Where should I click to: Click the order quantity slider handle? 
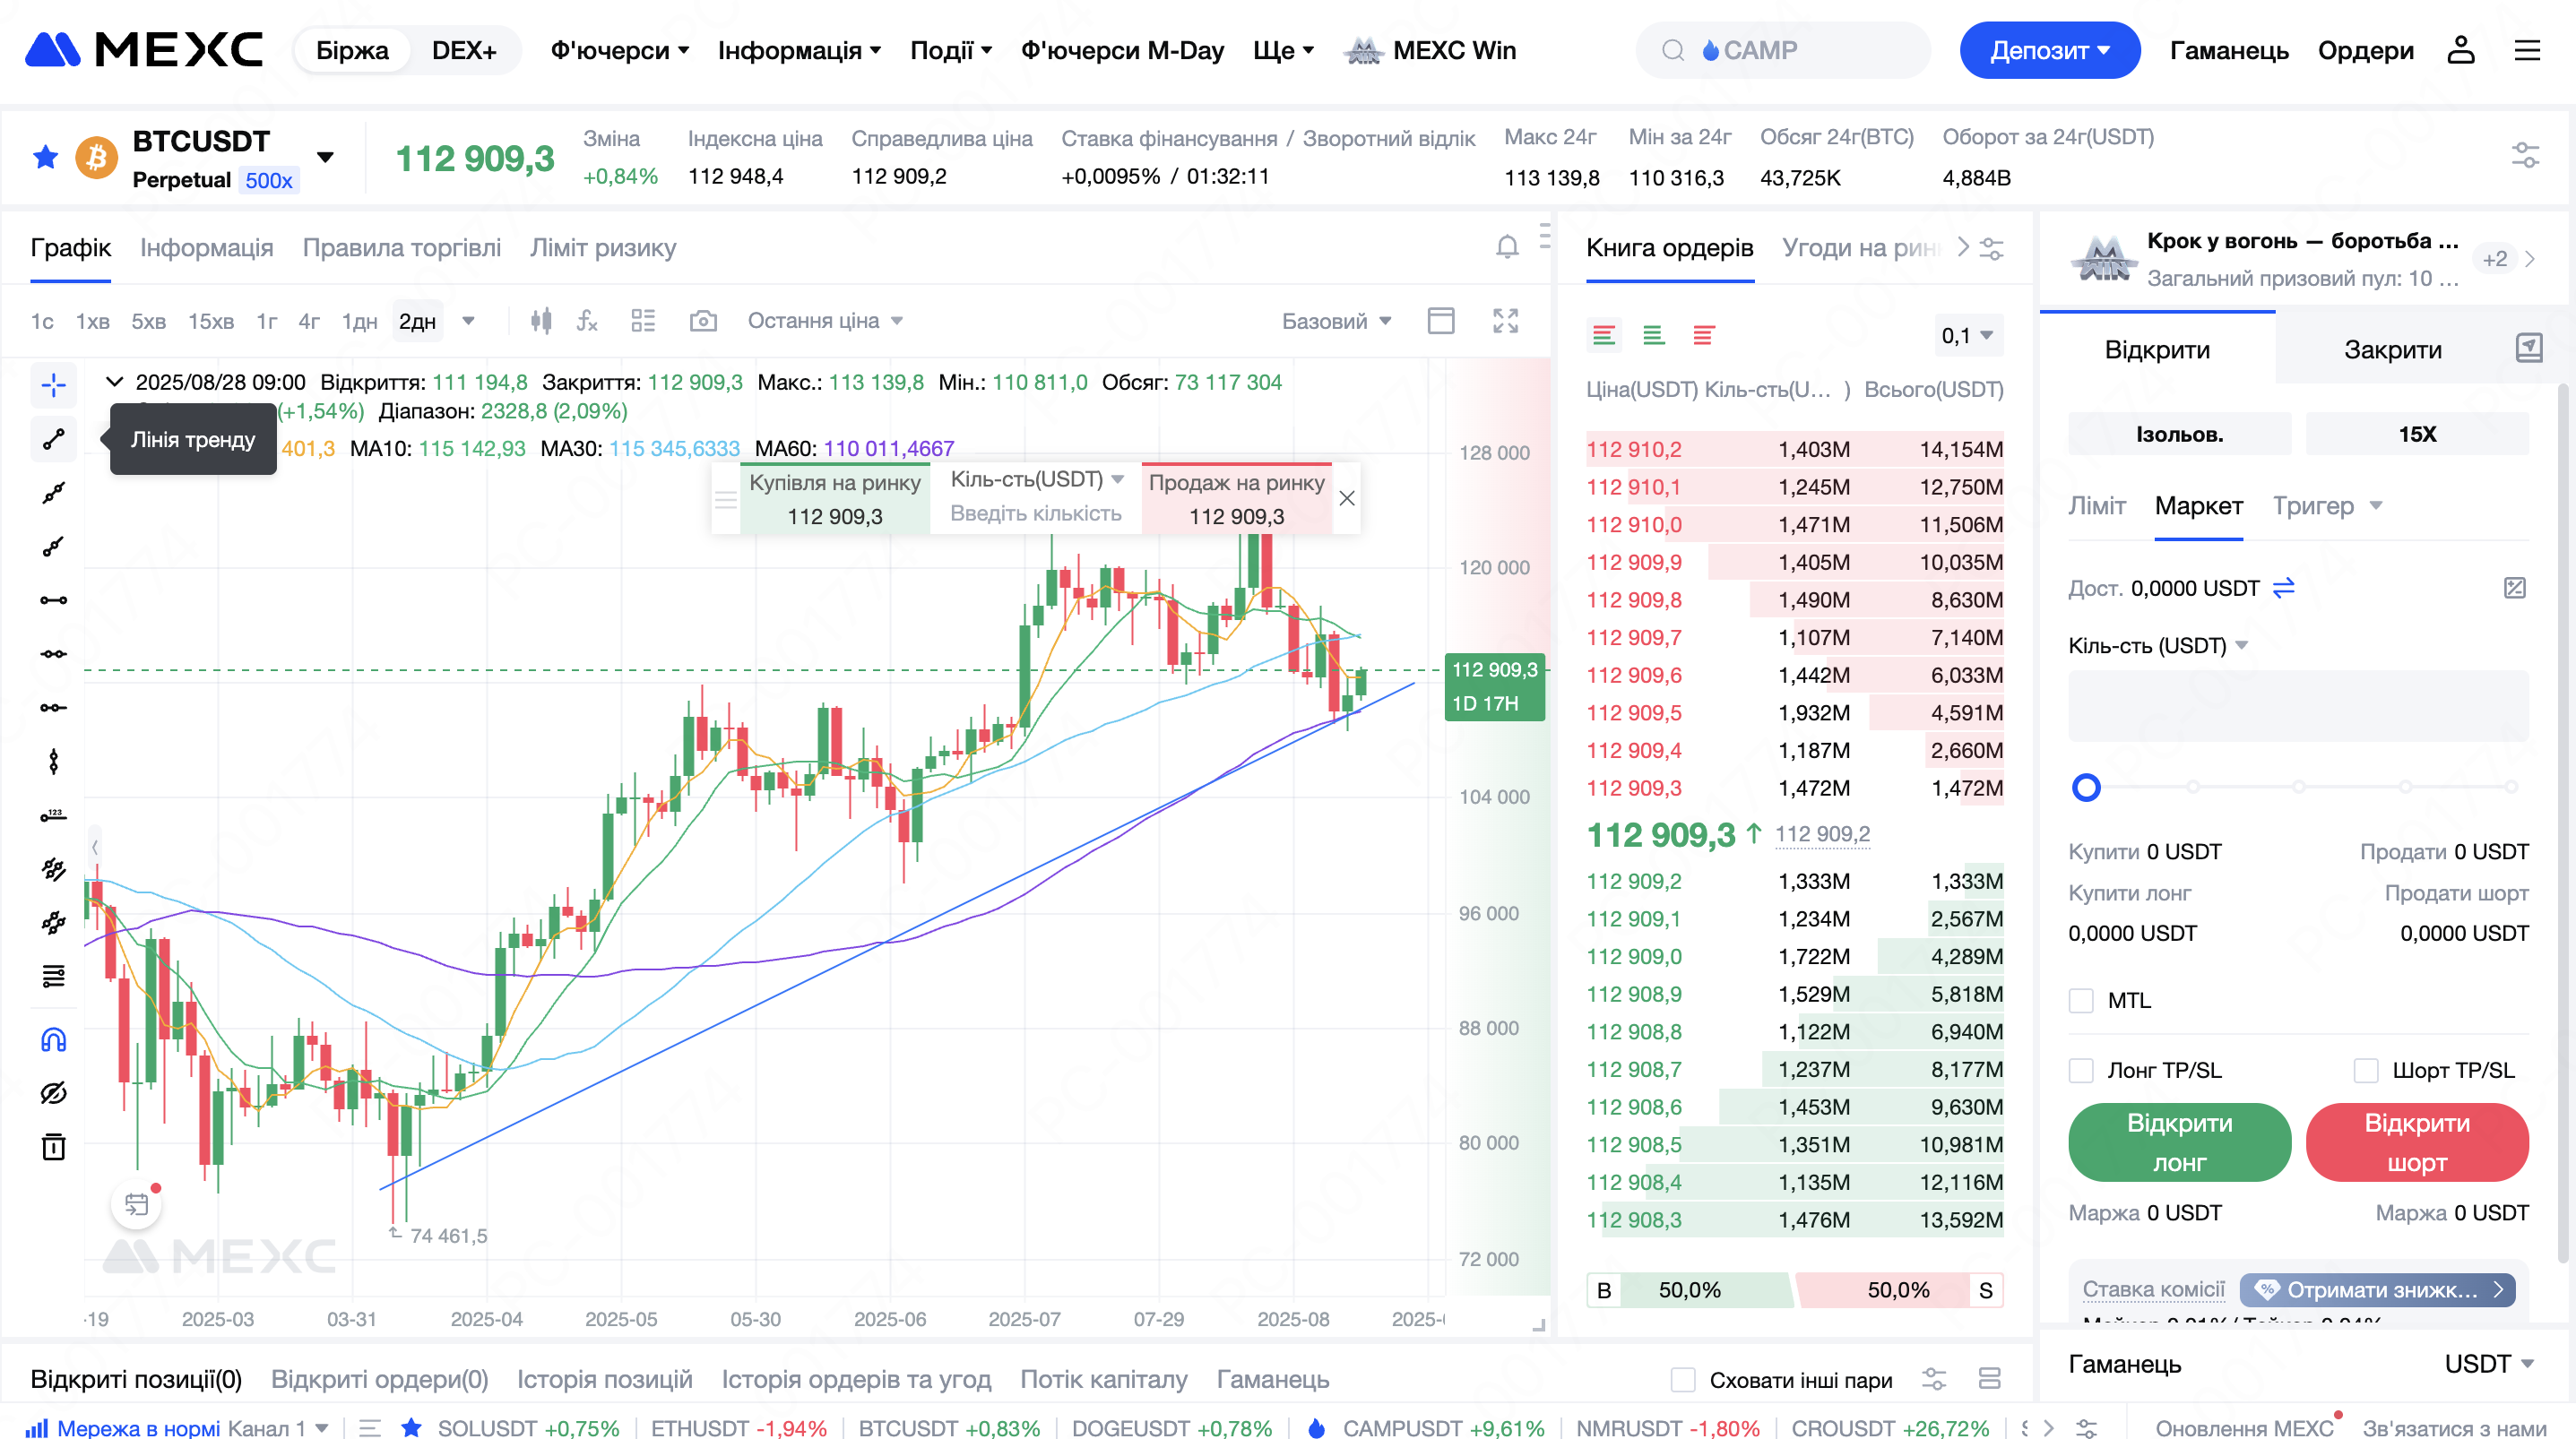2086,788
